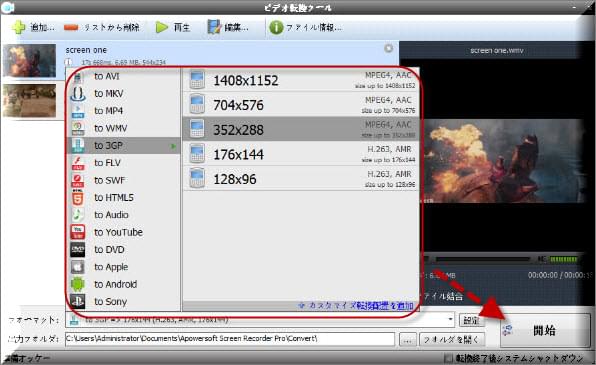Choose the 176x144 H.263 AMR preset
This screenshot has width=596, height=365.
coord(301,154)
